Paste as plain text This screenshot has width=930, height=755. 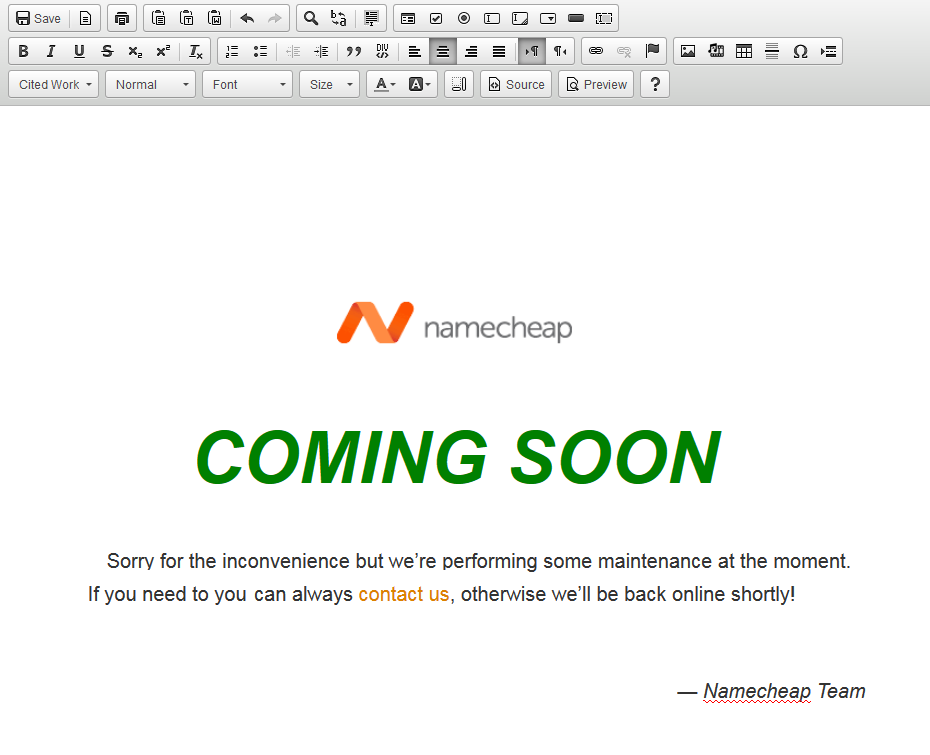click(187, 18)
